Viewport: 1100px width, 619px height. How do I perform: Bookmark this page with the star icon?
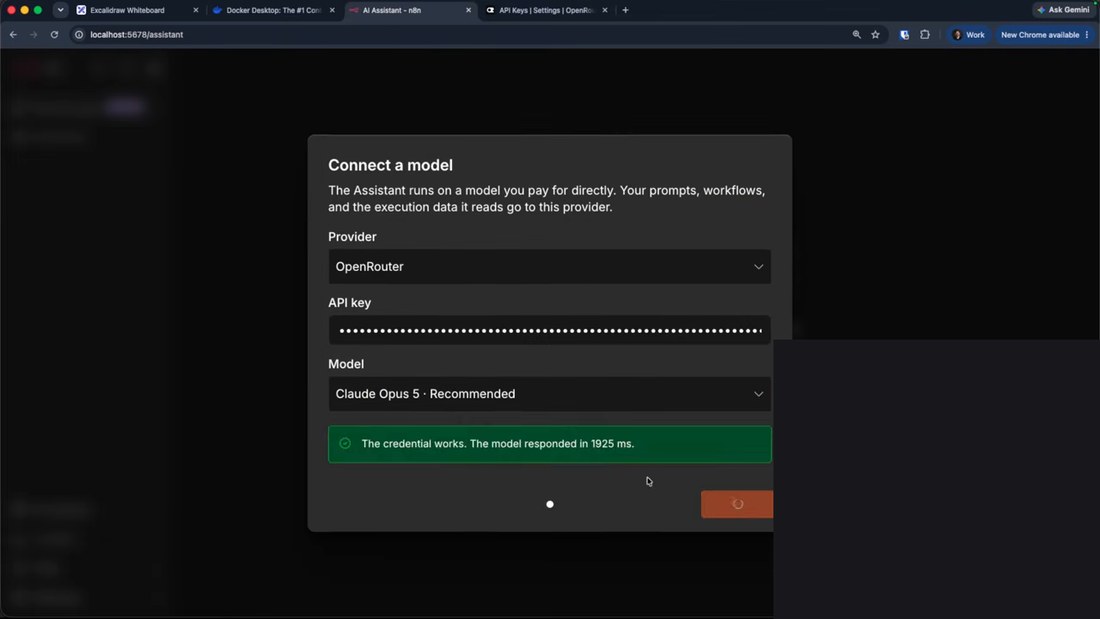tap(876, 34)
